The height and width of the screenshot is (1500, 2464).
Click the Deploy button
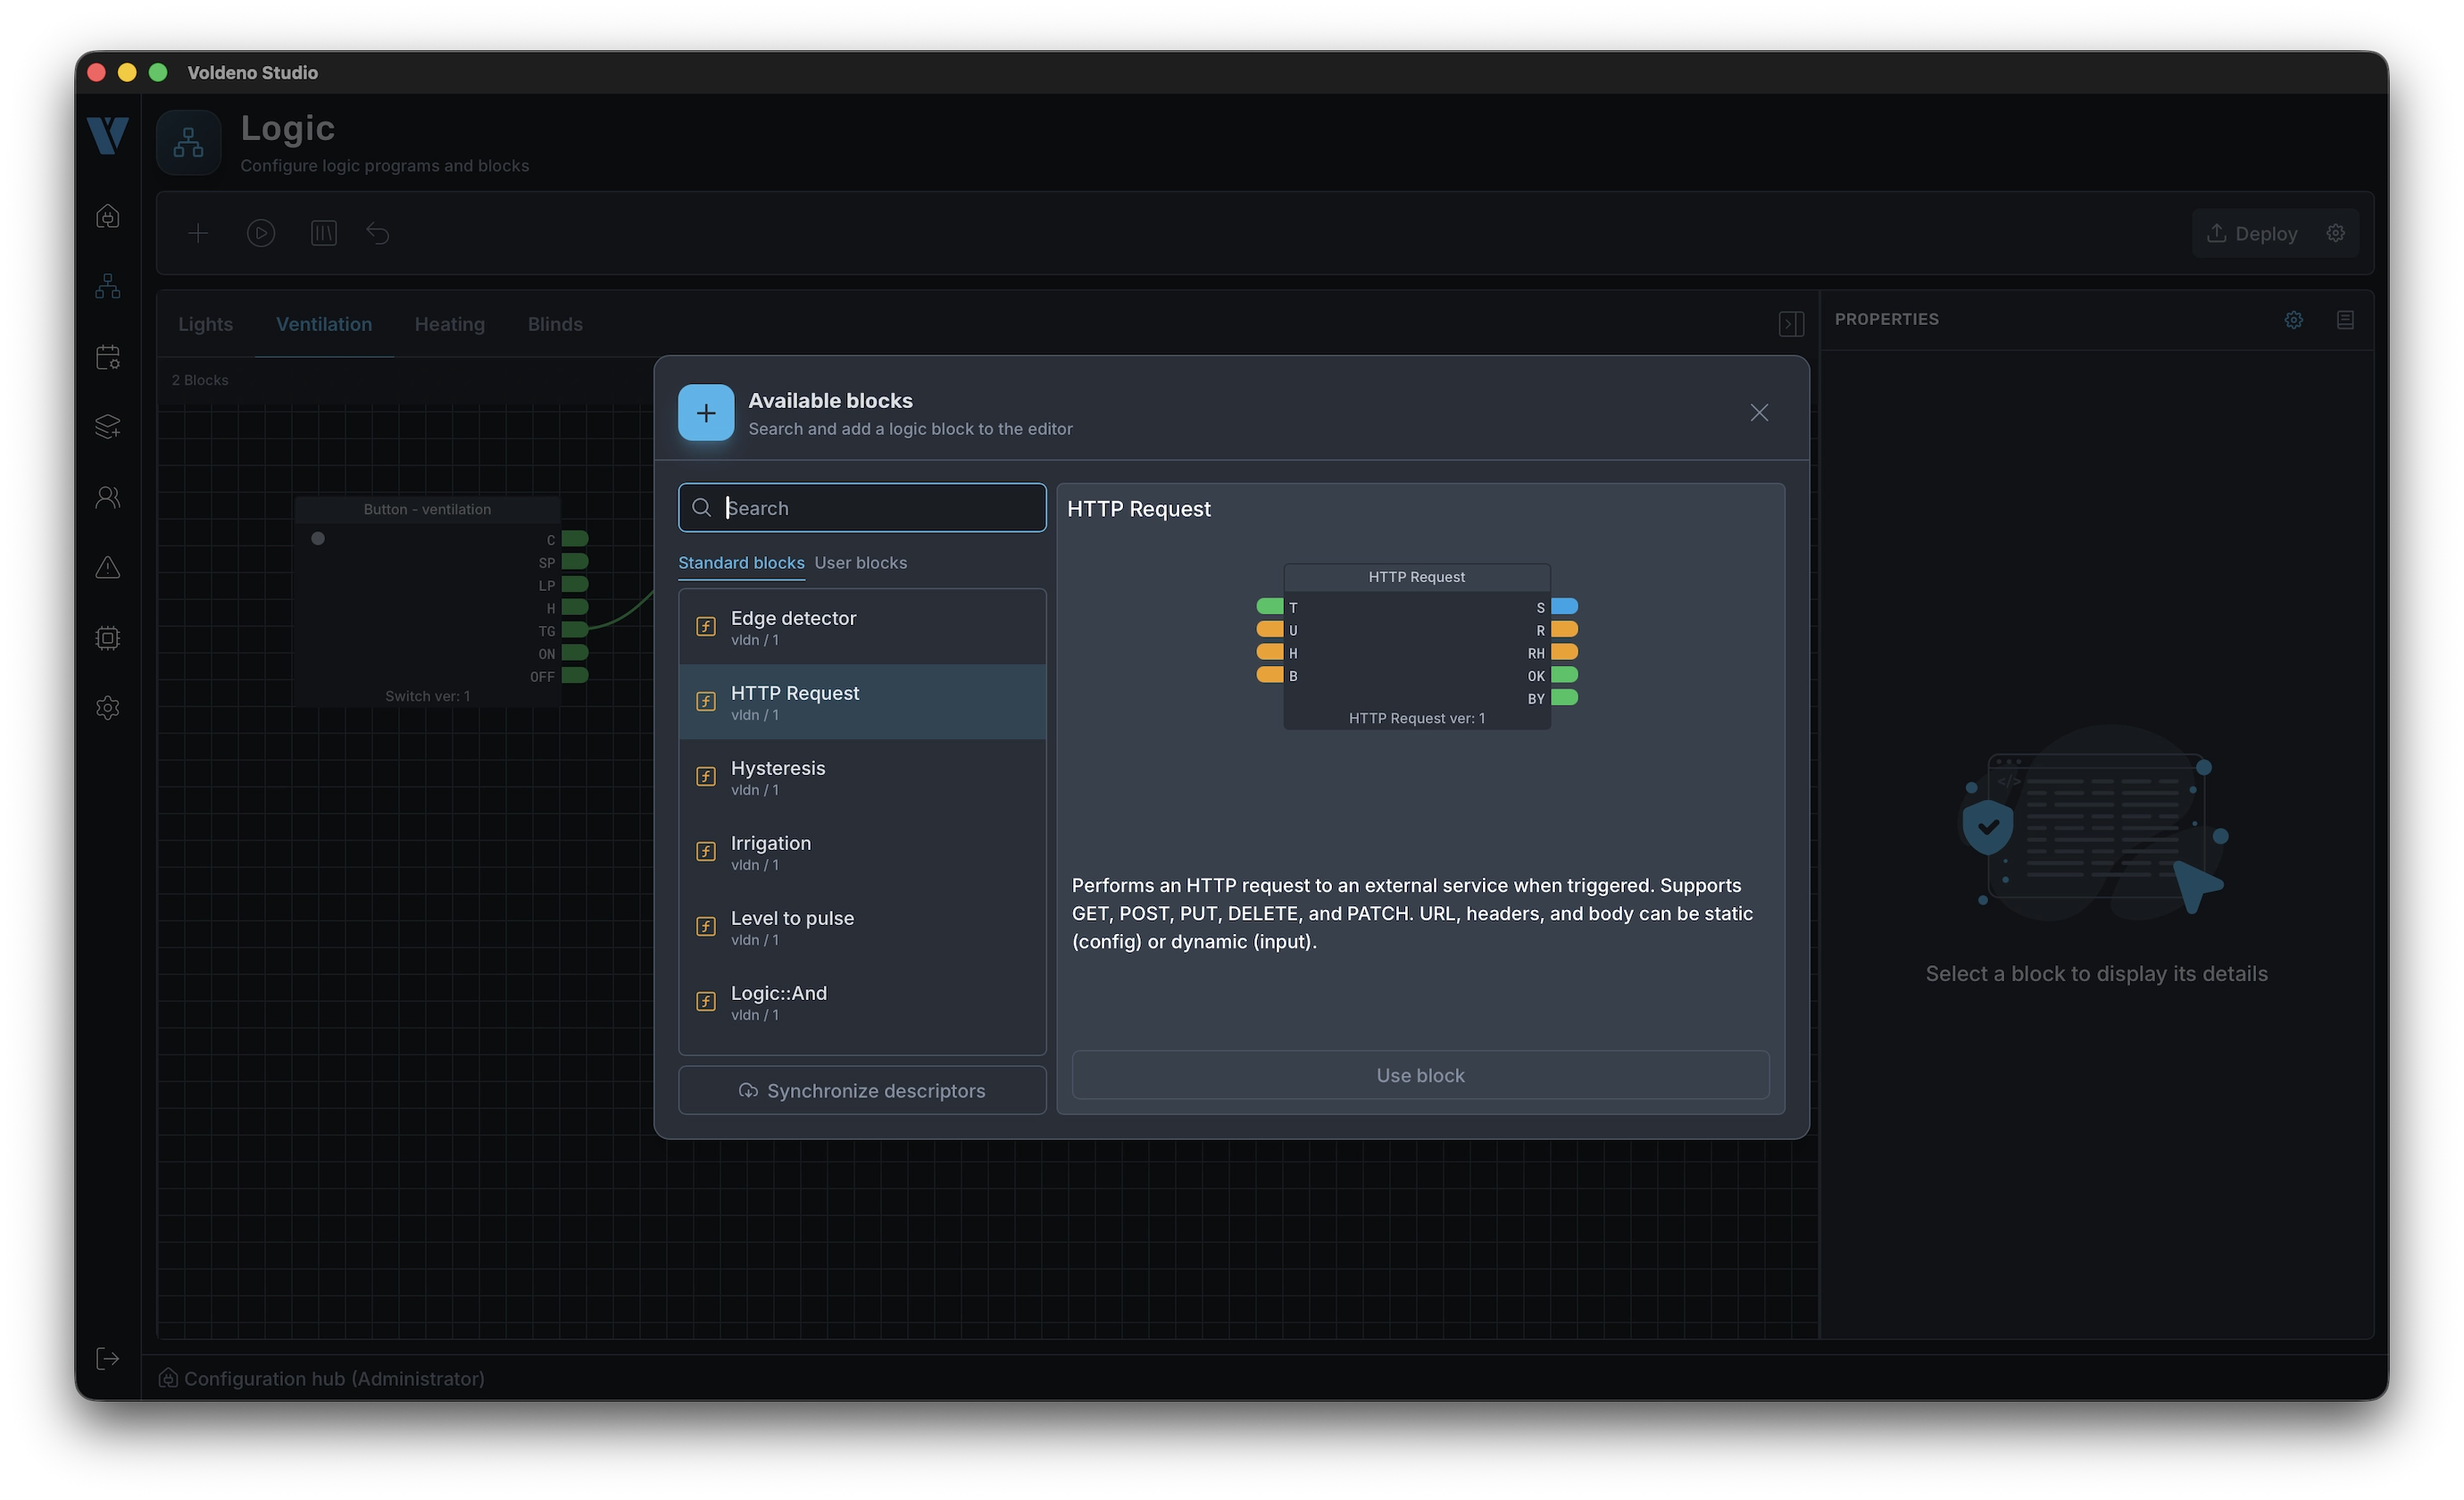coord(2252,233)
